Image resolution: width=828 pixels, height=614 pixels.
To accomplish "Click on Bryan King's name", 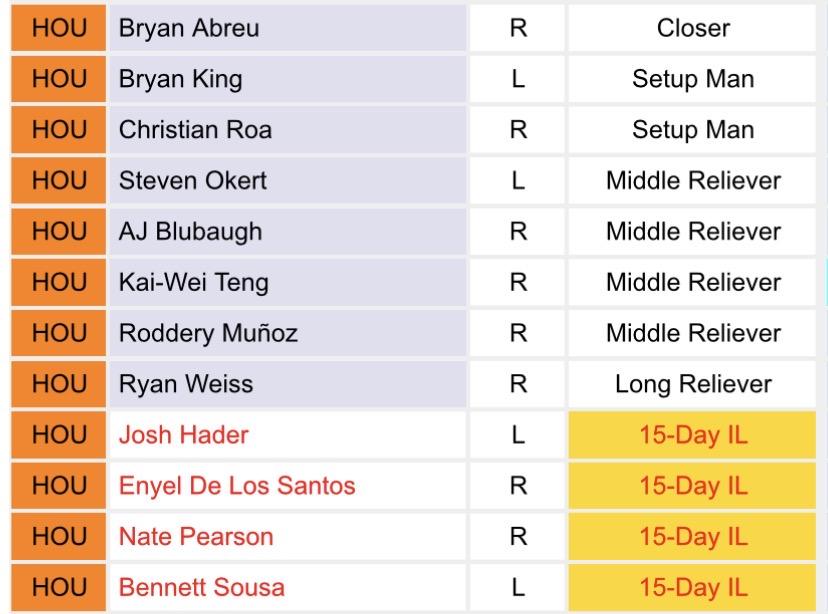I will (180, 79).
